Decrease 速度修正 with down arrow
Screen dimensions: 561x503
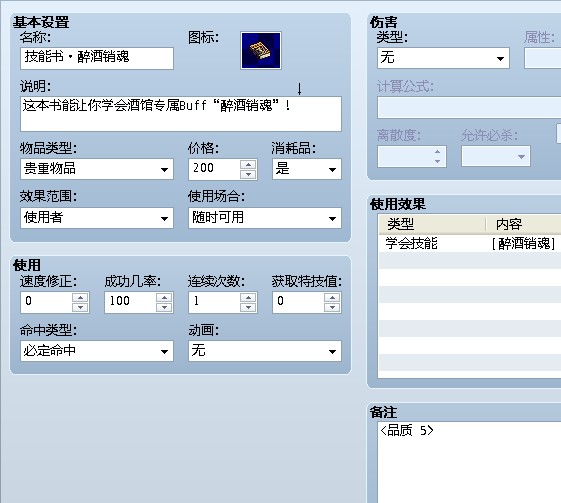(x=80, y=307)
